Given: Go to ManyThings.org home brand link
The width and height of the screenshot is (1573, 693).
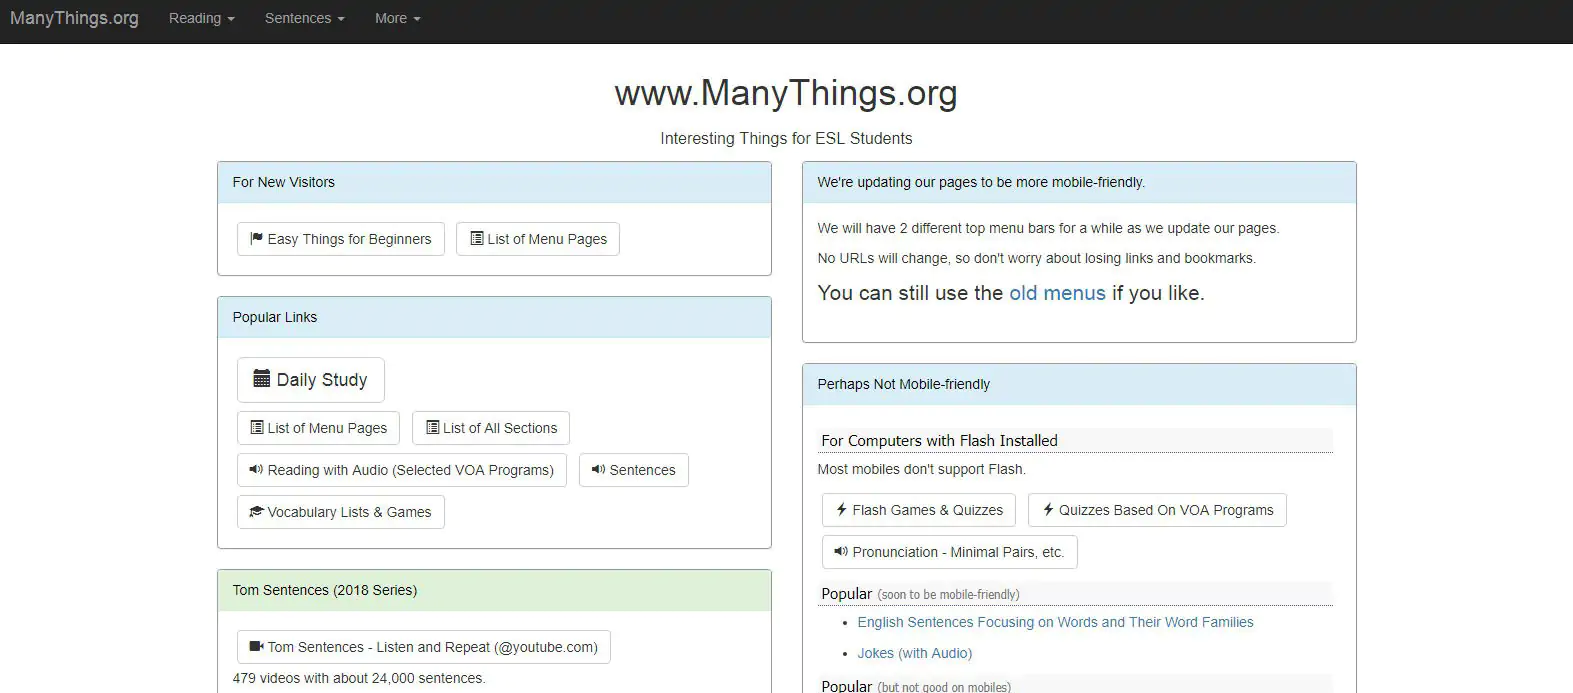Looking at the screenshot, I should [x=74, y=18].
